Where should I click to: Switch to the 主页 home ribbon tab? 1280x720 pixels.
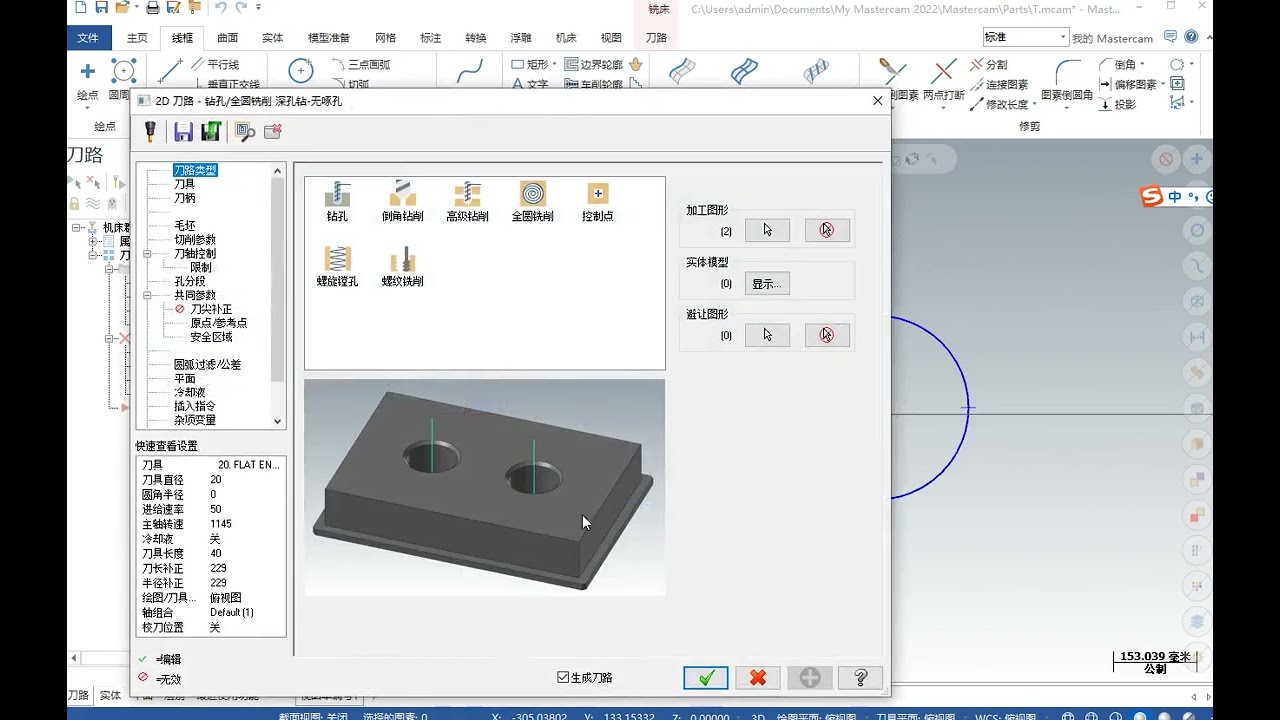[137, 38]
